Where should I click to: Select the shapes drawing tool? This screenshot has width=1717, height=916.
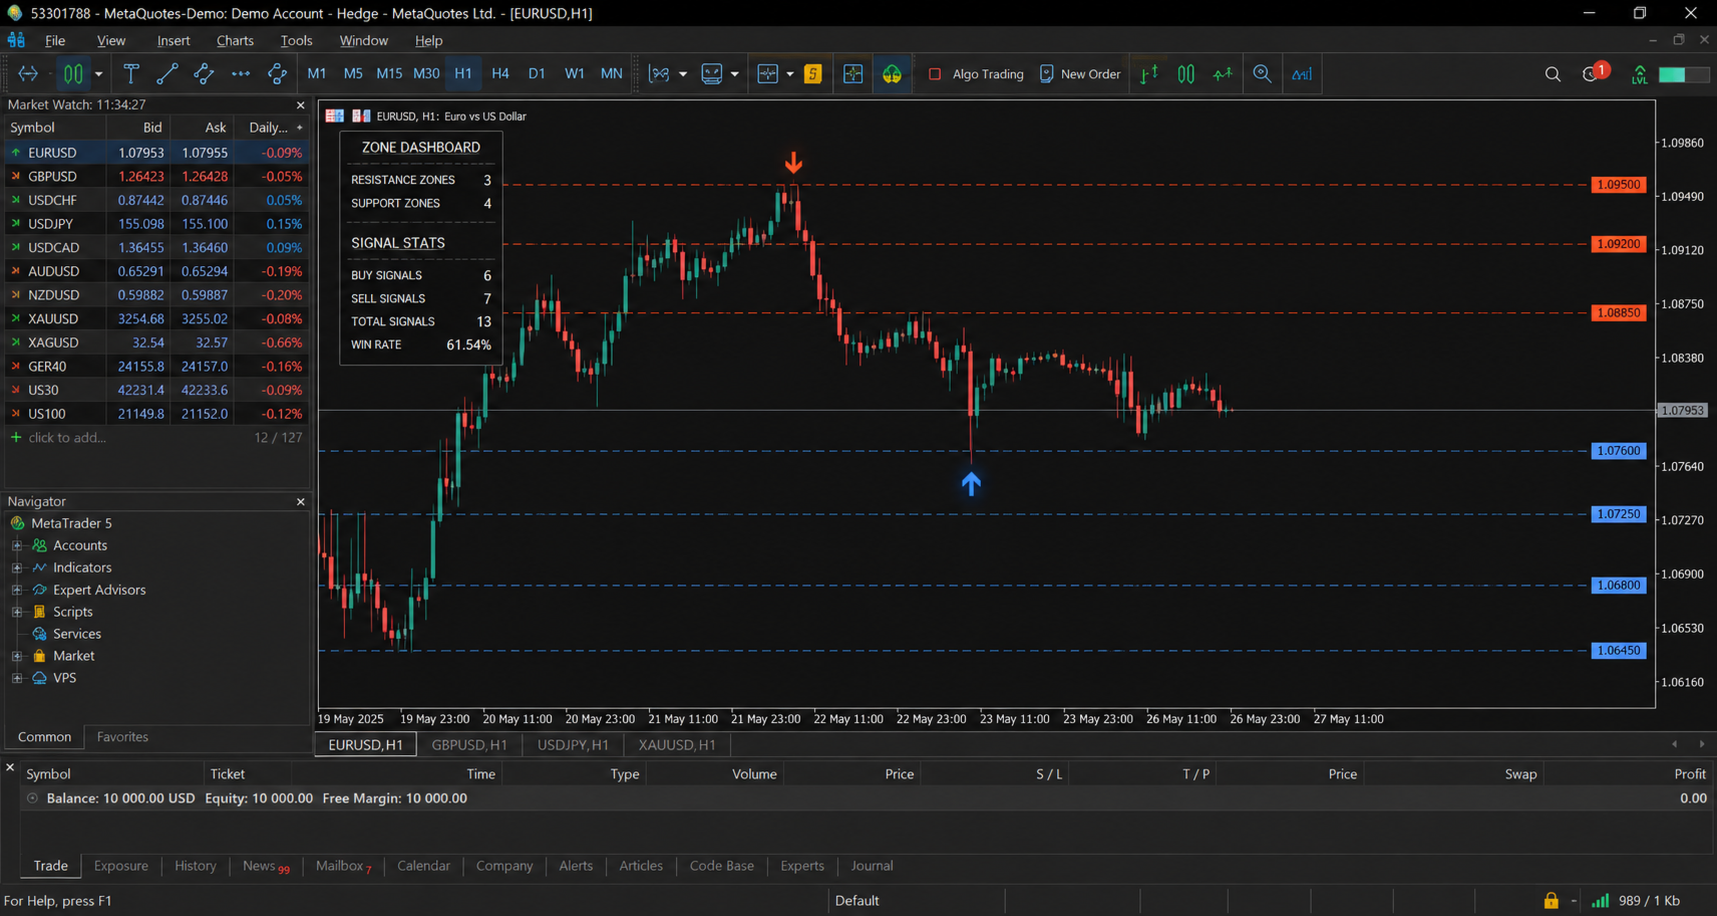(x=277, y=74)
